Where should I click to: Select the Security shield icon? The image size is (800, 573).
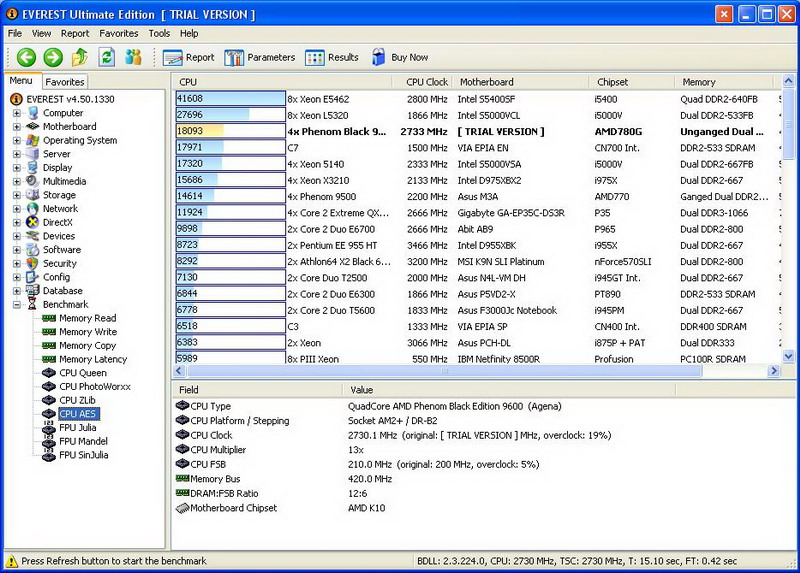tap(33, 263)
